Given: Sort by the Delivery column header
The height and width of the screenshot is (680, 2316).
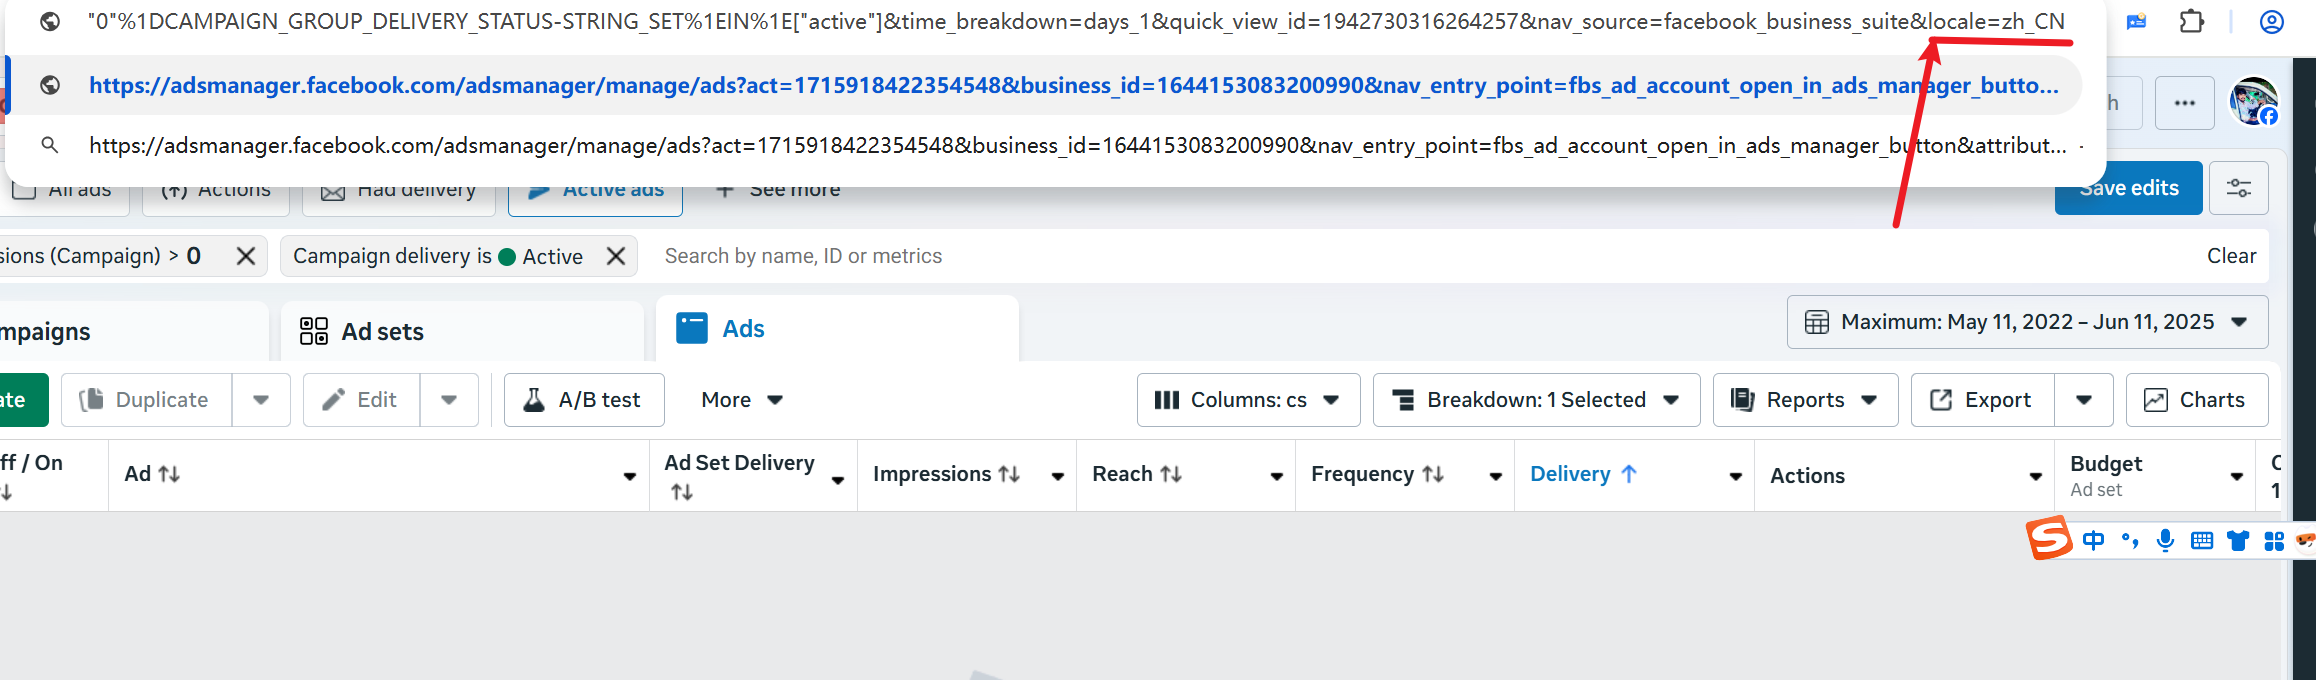Looking at the screenshot, I should 1570,474.
